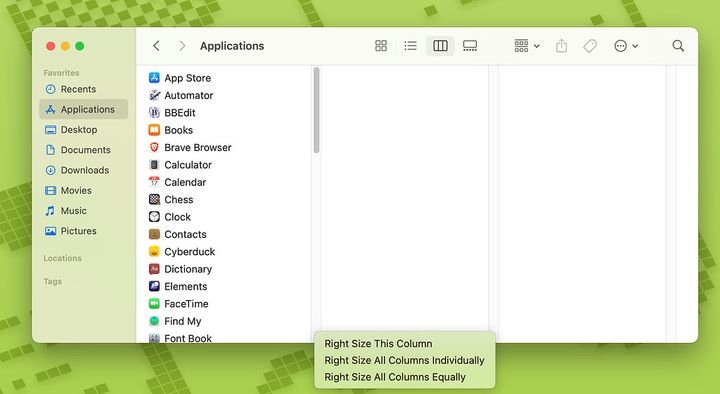The image size is (720, 394).
Task: Click the Elements app icon
Action: pyautogui.click(x=154, y=287)
